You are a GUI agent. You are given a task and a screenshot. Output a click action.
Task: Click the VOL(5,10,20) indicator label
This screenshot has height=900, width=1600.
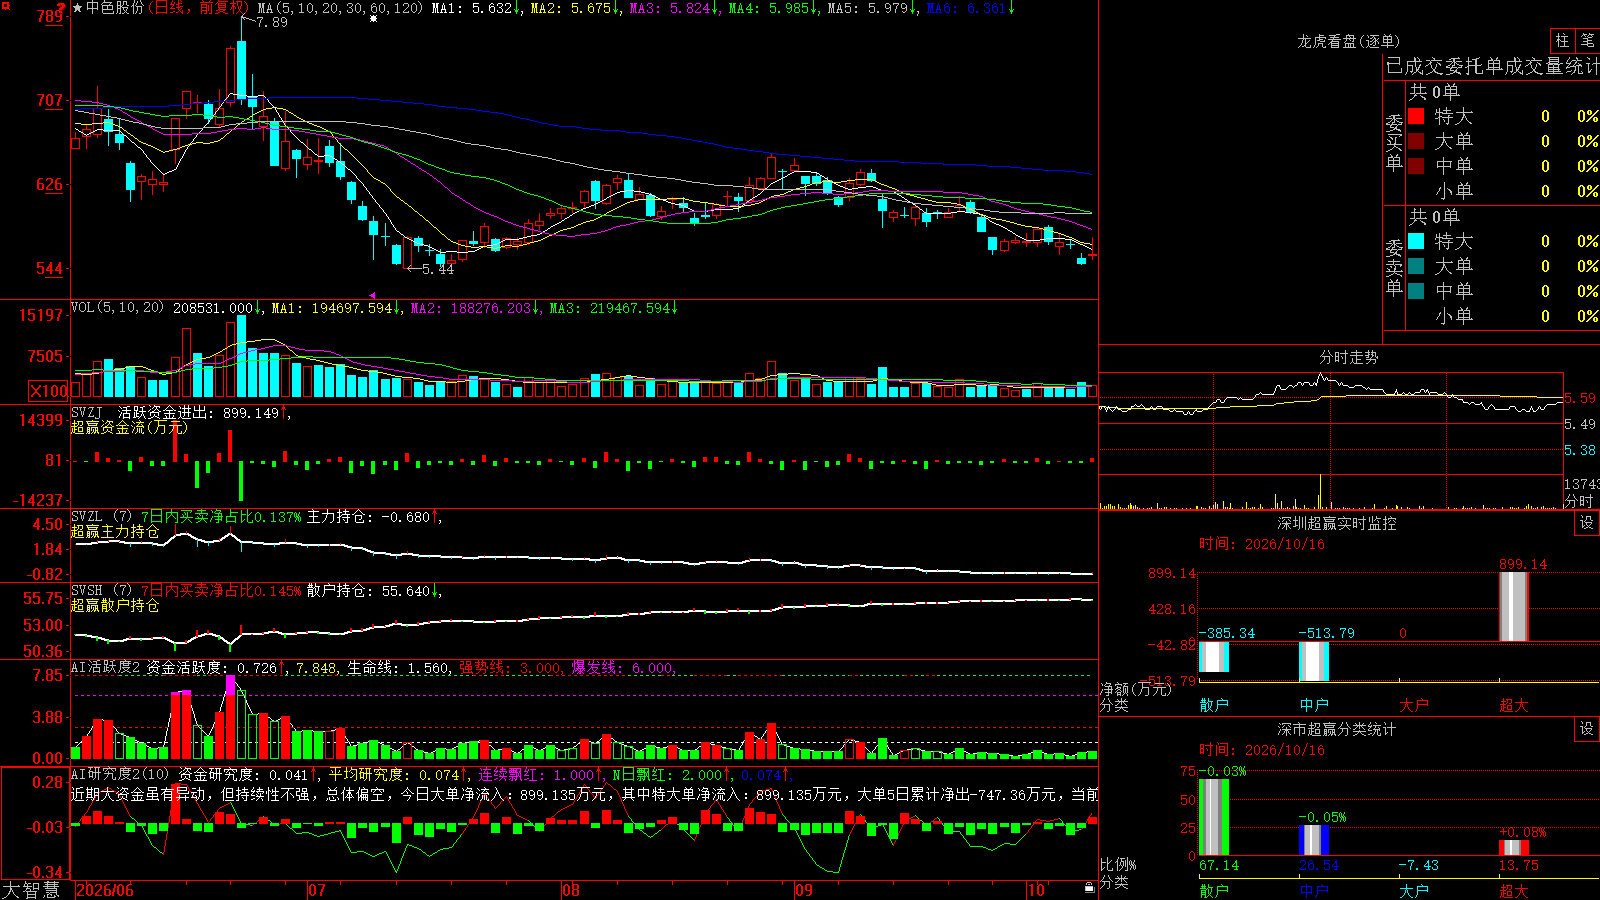click(117, 308)
